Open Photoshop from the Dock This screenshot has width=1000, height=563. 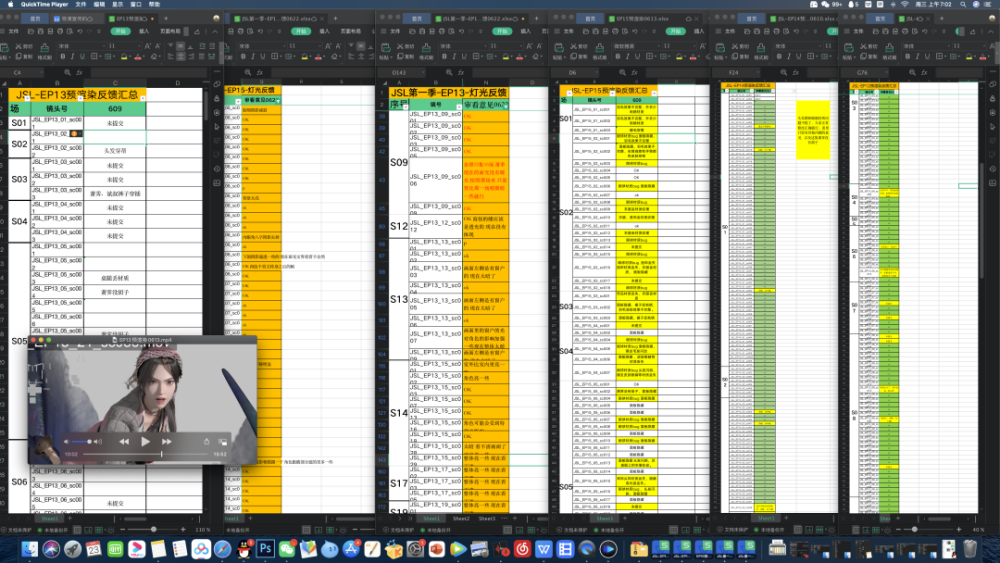click(x=267, y=549)
